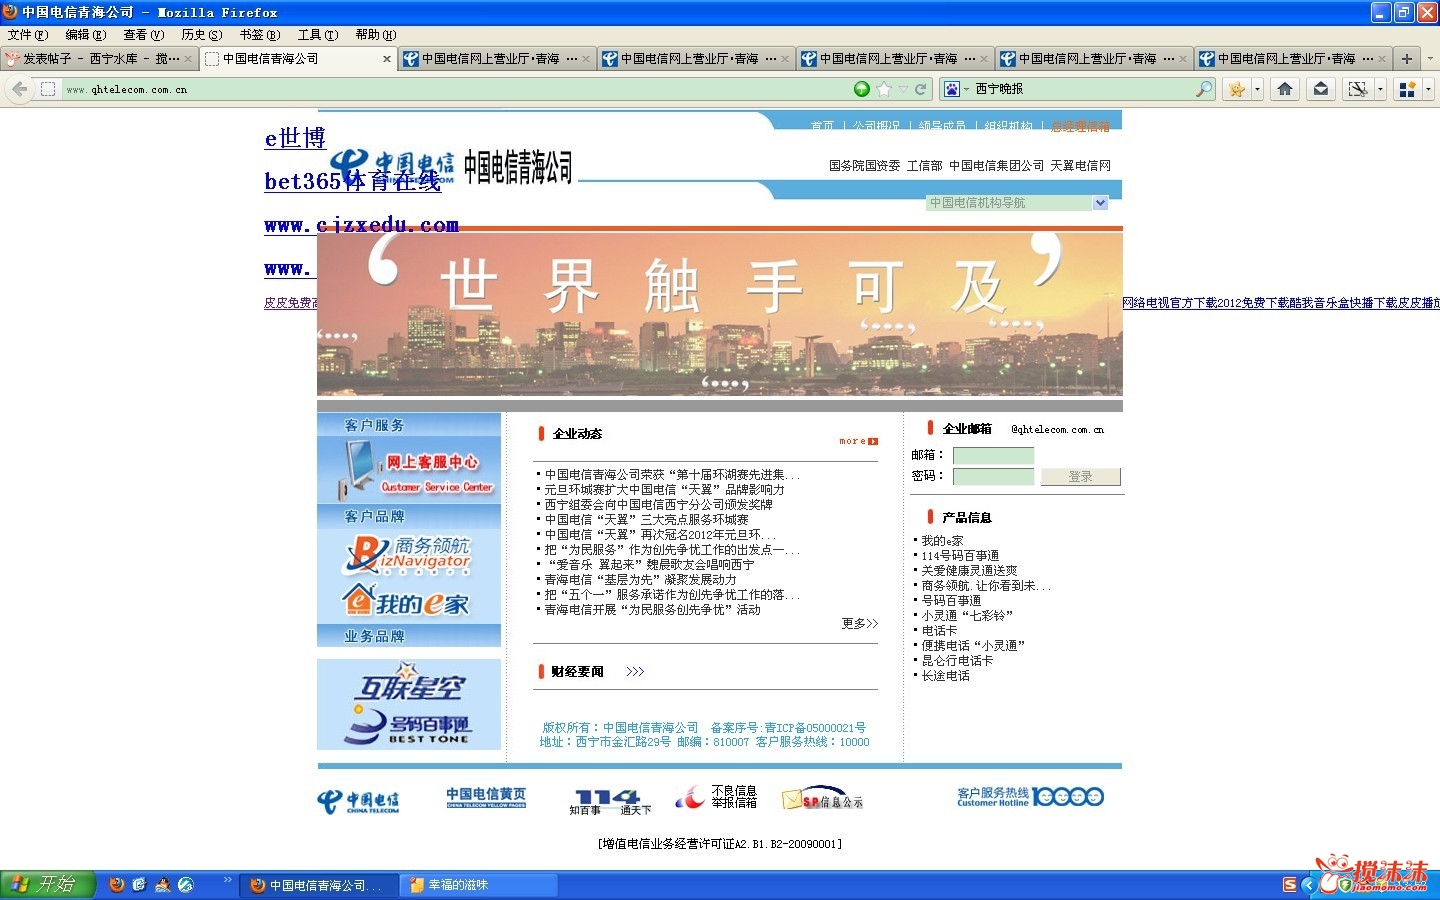Click the back navigation arrow
Viewport: 1440px width, 900px height.
20,89
